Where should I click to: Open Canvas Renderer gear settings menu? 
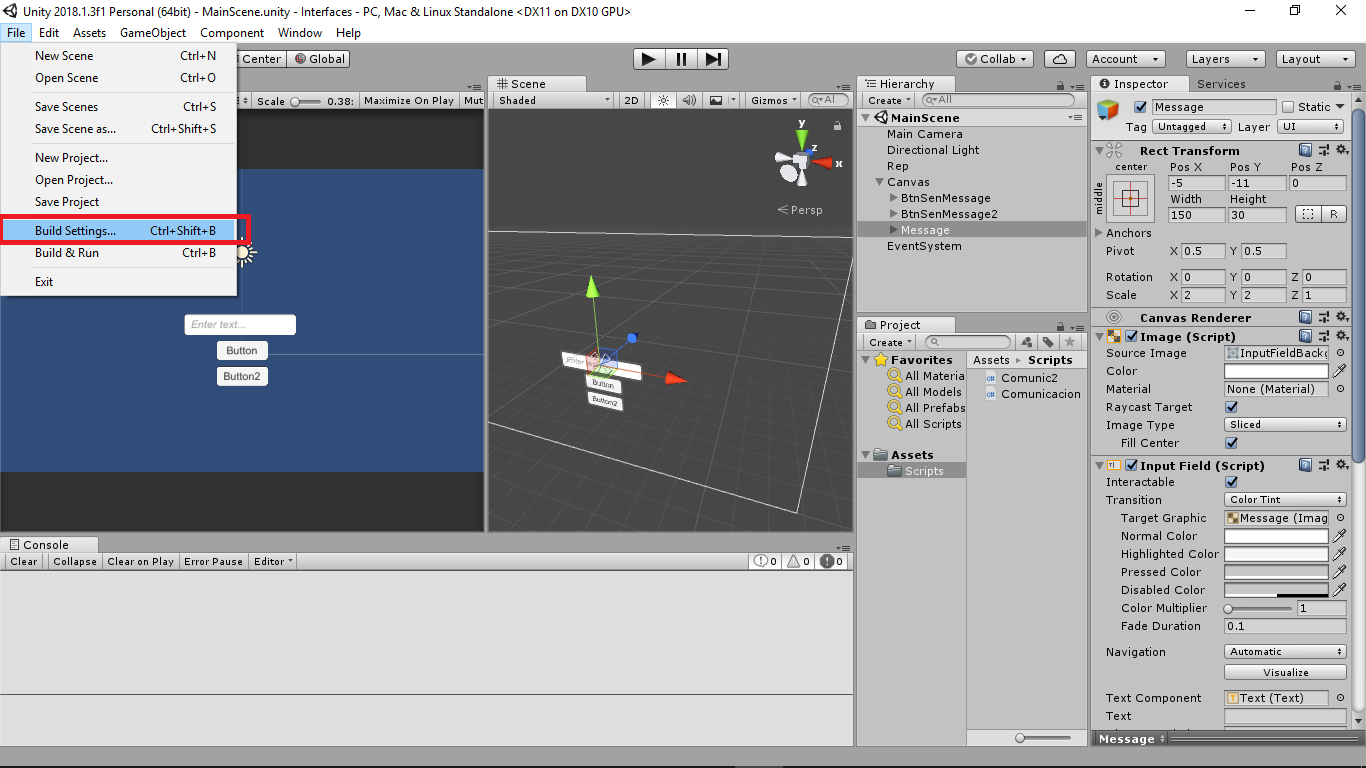tap(1342, 317)
